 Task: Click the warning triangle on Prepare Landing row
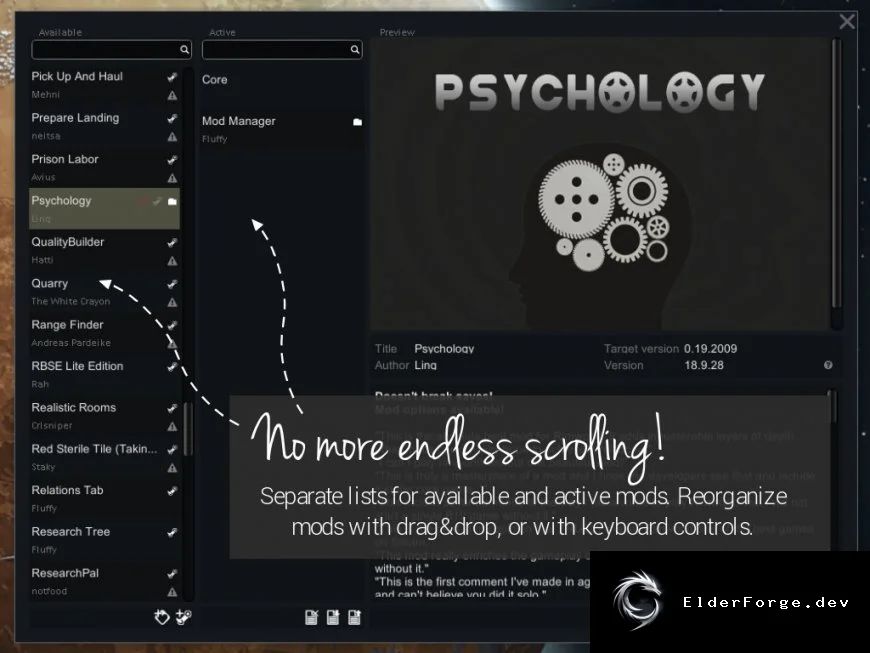pos(173,136)
